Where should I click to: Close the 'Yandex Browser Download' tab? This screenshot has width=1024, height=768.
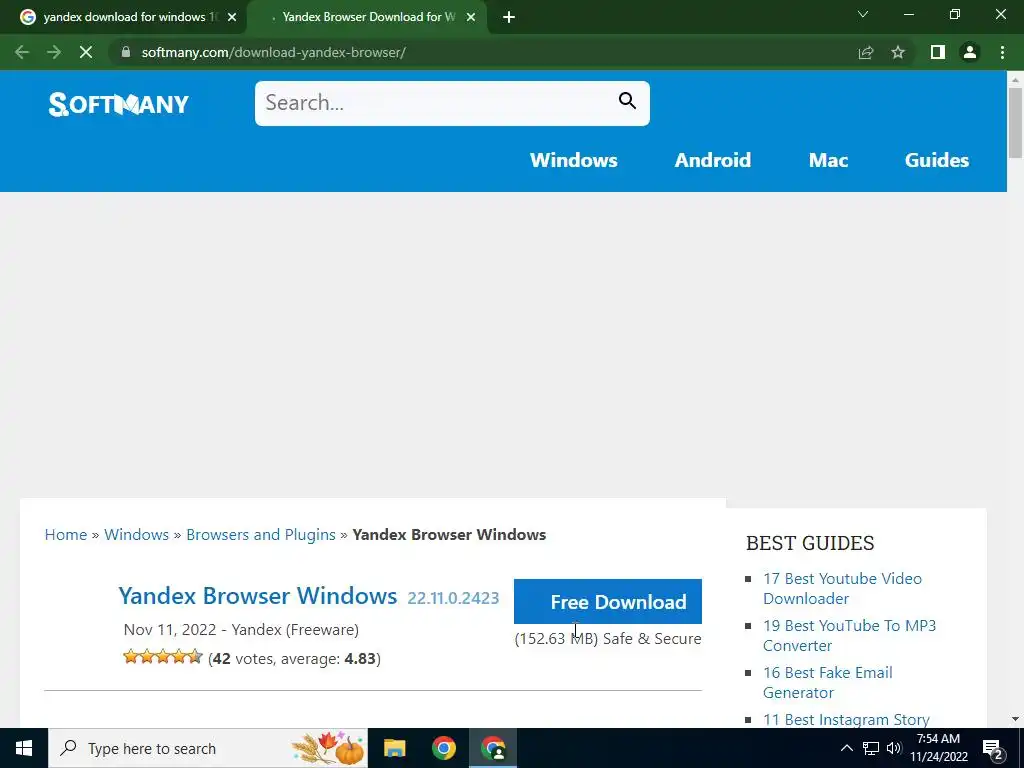tap(471, 18)
